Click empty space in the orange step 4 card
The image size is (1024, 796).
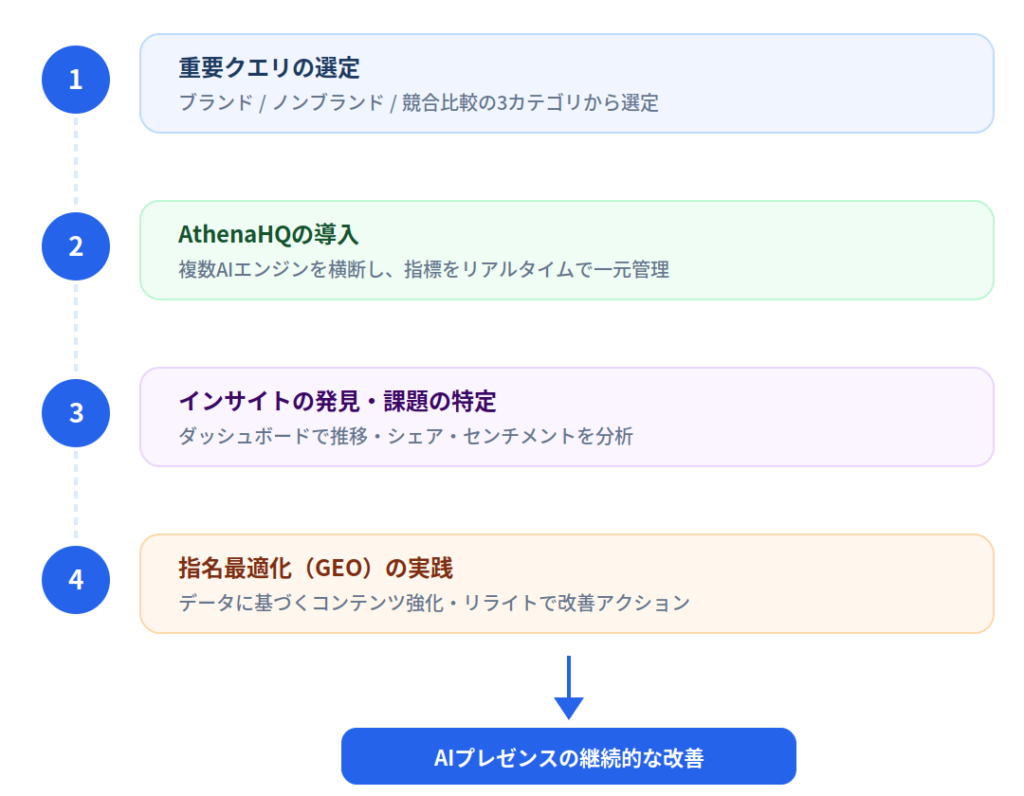point(850,584)
